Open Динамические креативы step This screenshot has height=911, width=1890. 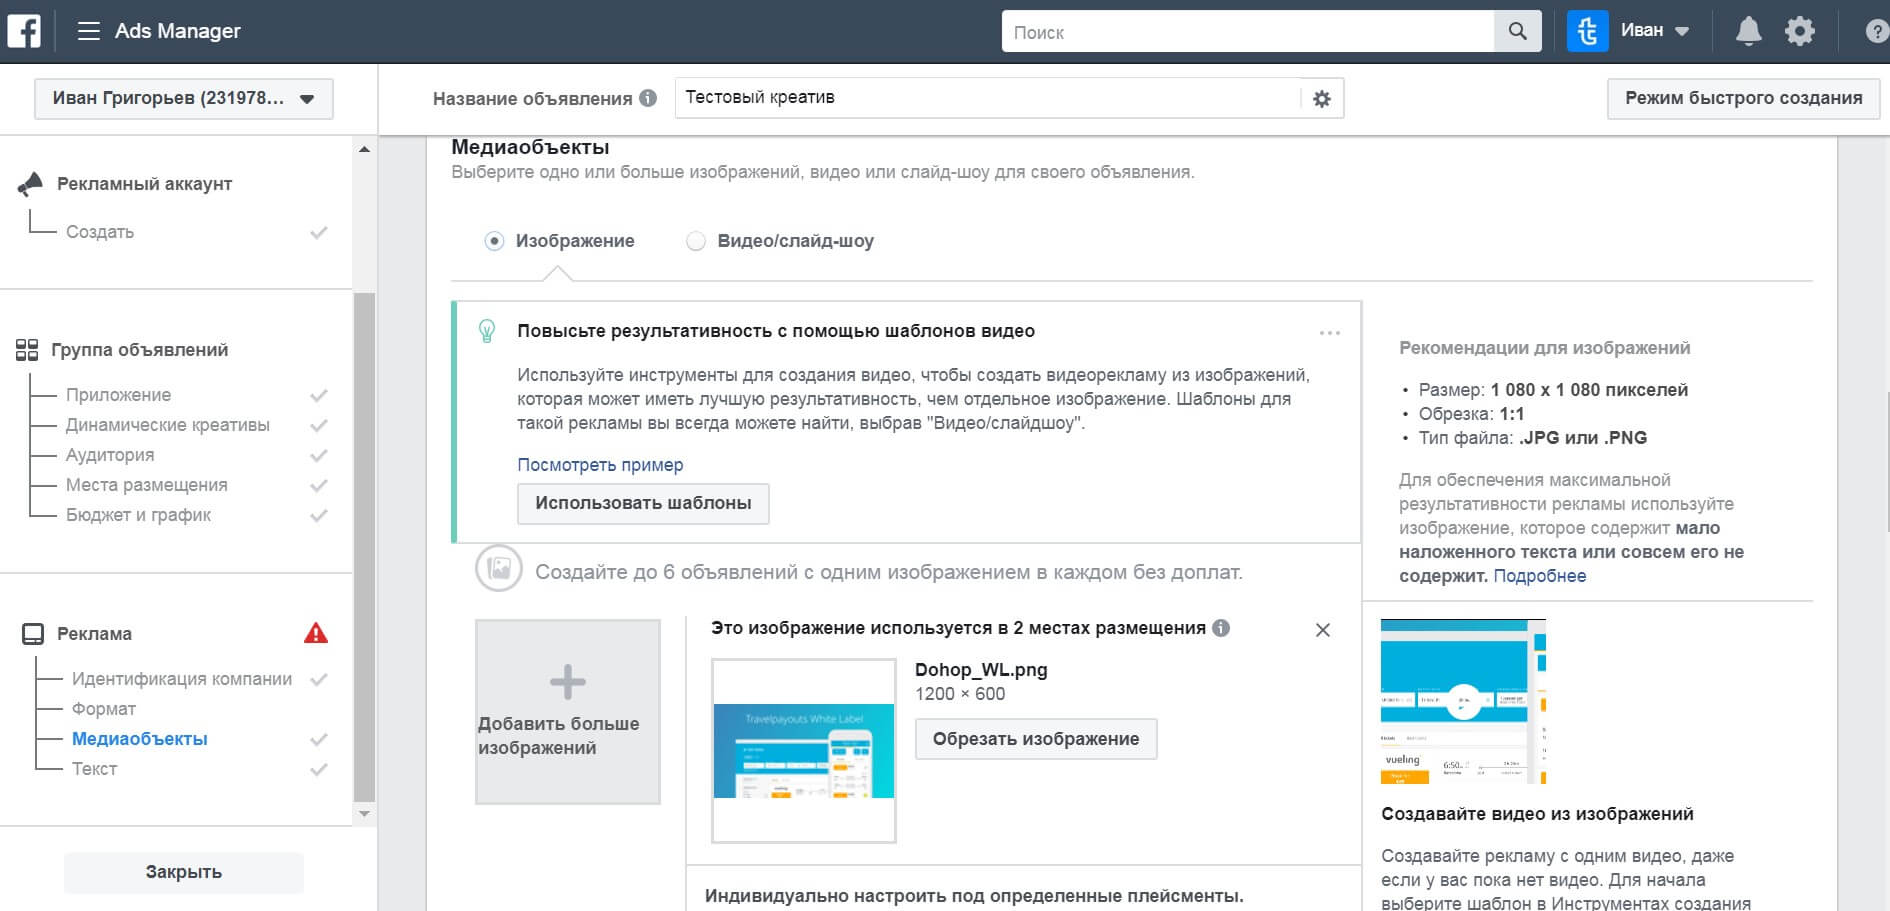(x=168, y=425)
